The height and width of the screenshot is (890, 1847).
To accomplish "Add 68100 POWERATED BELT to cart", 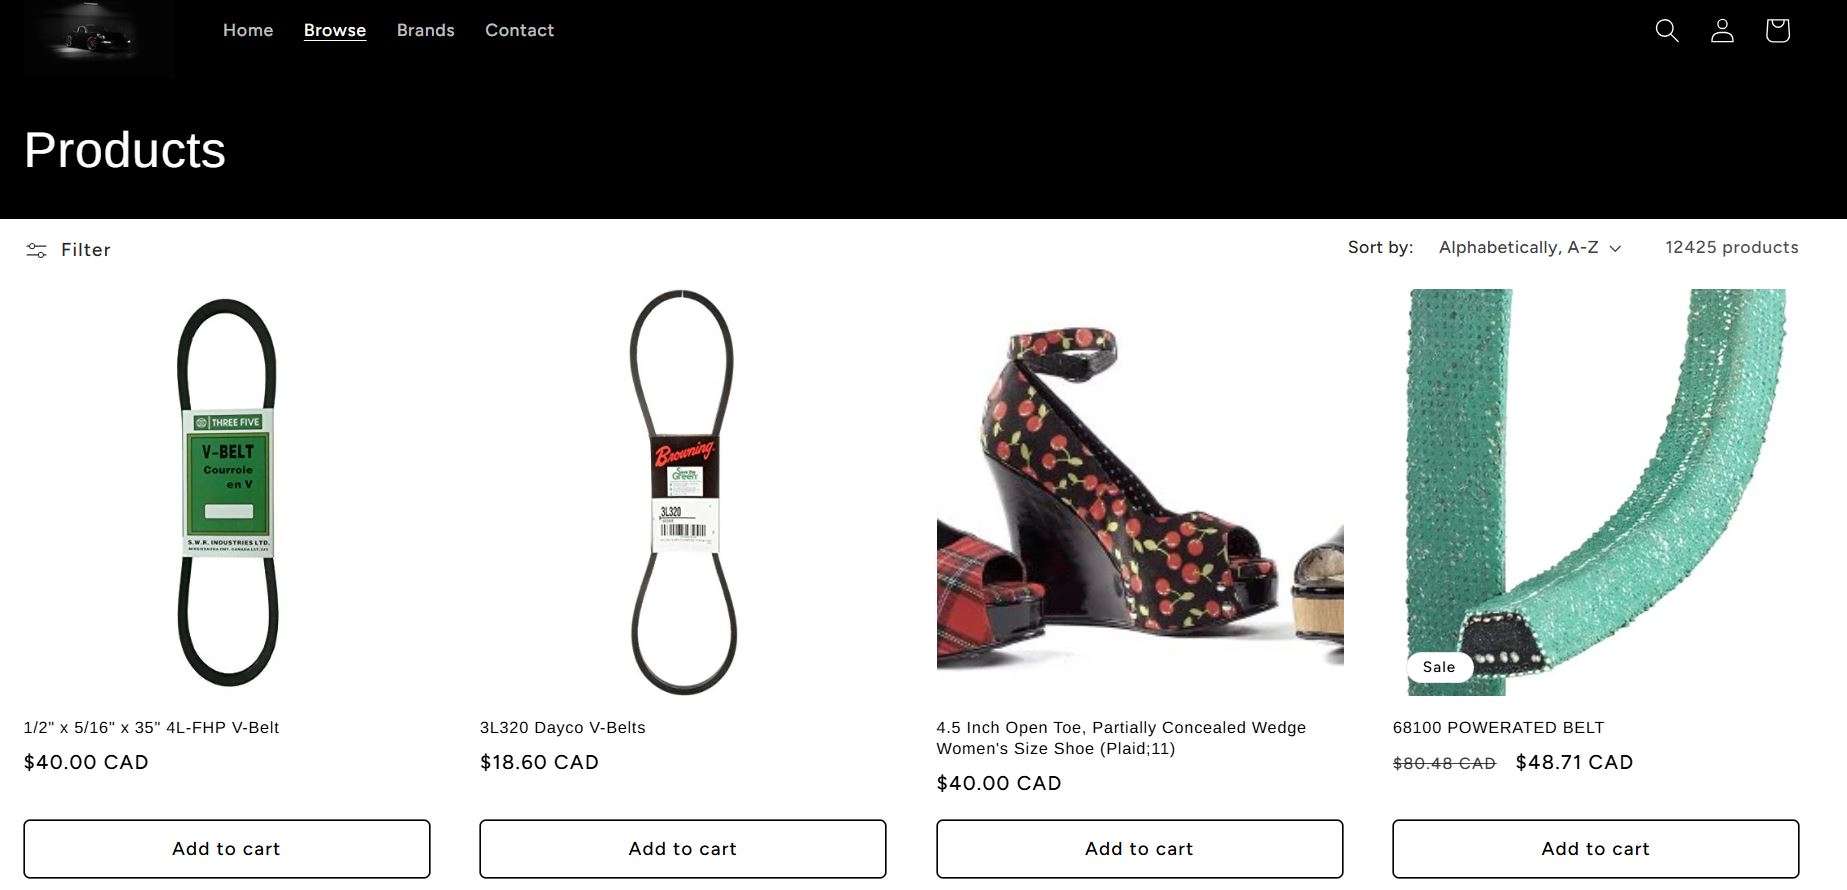I will tap(1596, 849).
